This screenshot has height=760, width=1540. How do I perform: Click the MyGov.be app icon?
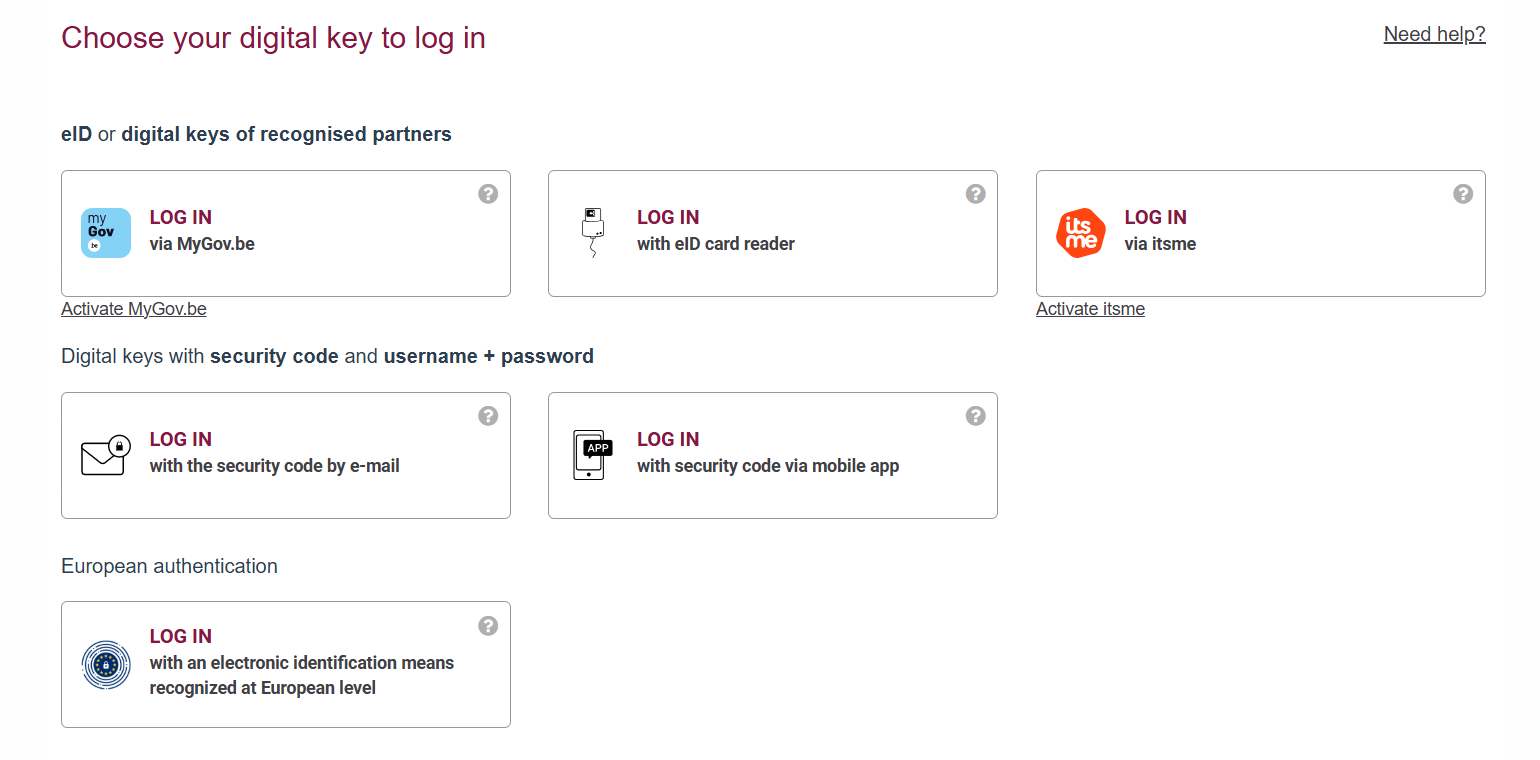tap(106, 233)
